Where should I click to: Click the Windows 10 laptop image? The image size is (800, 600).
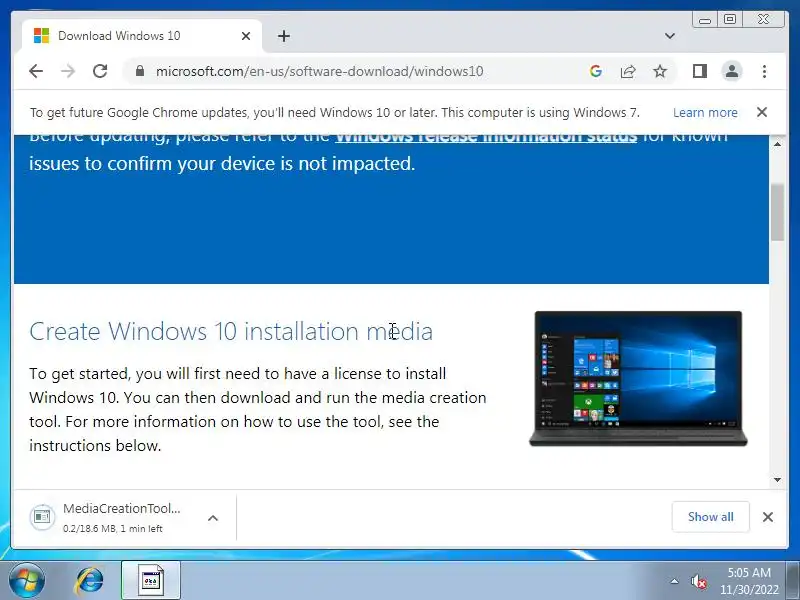638,379
